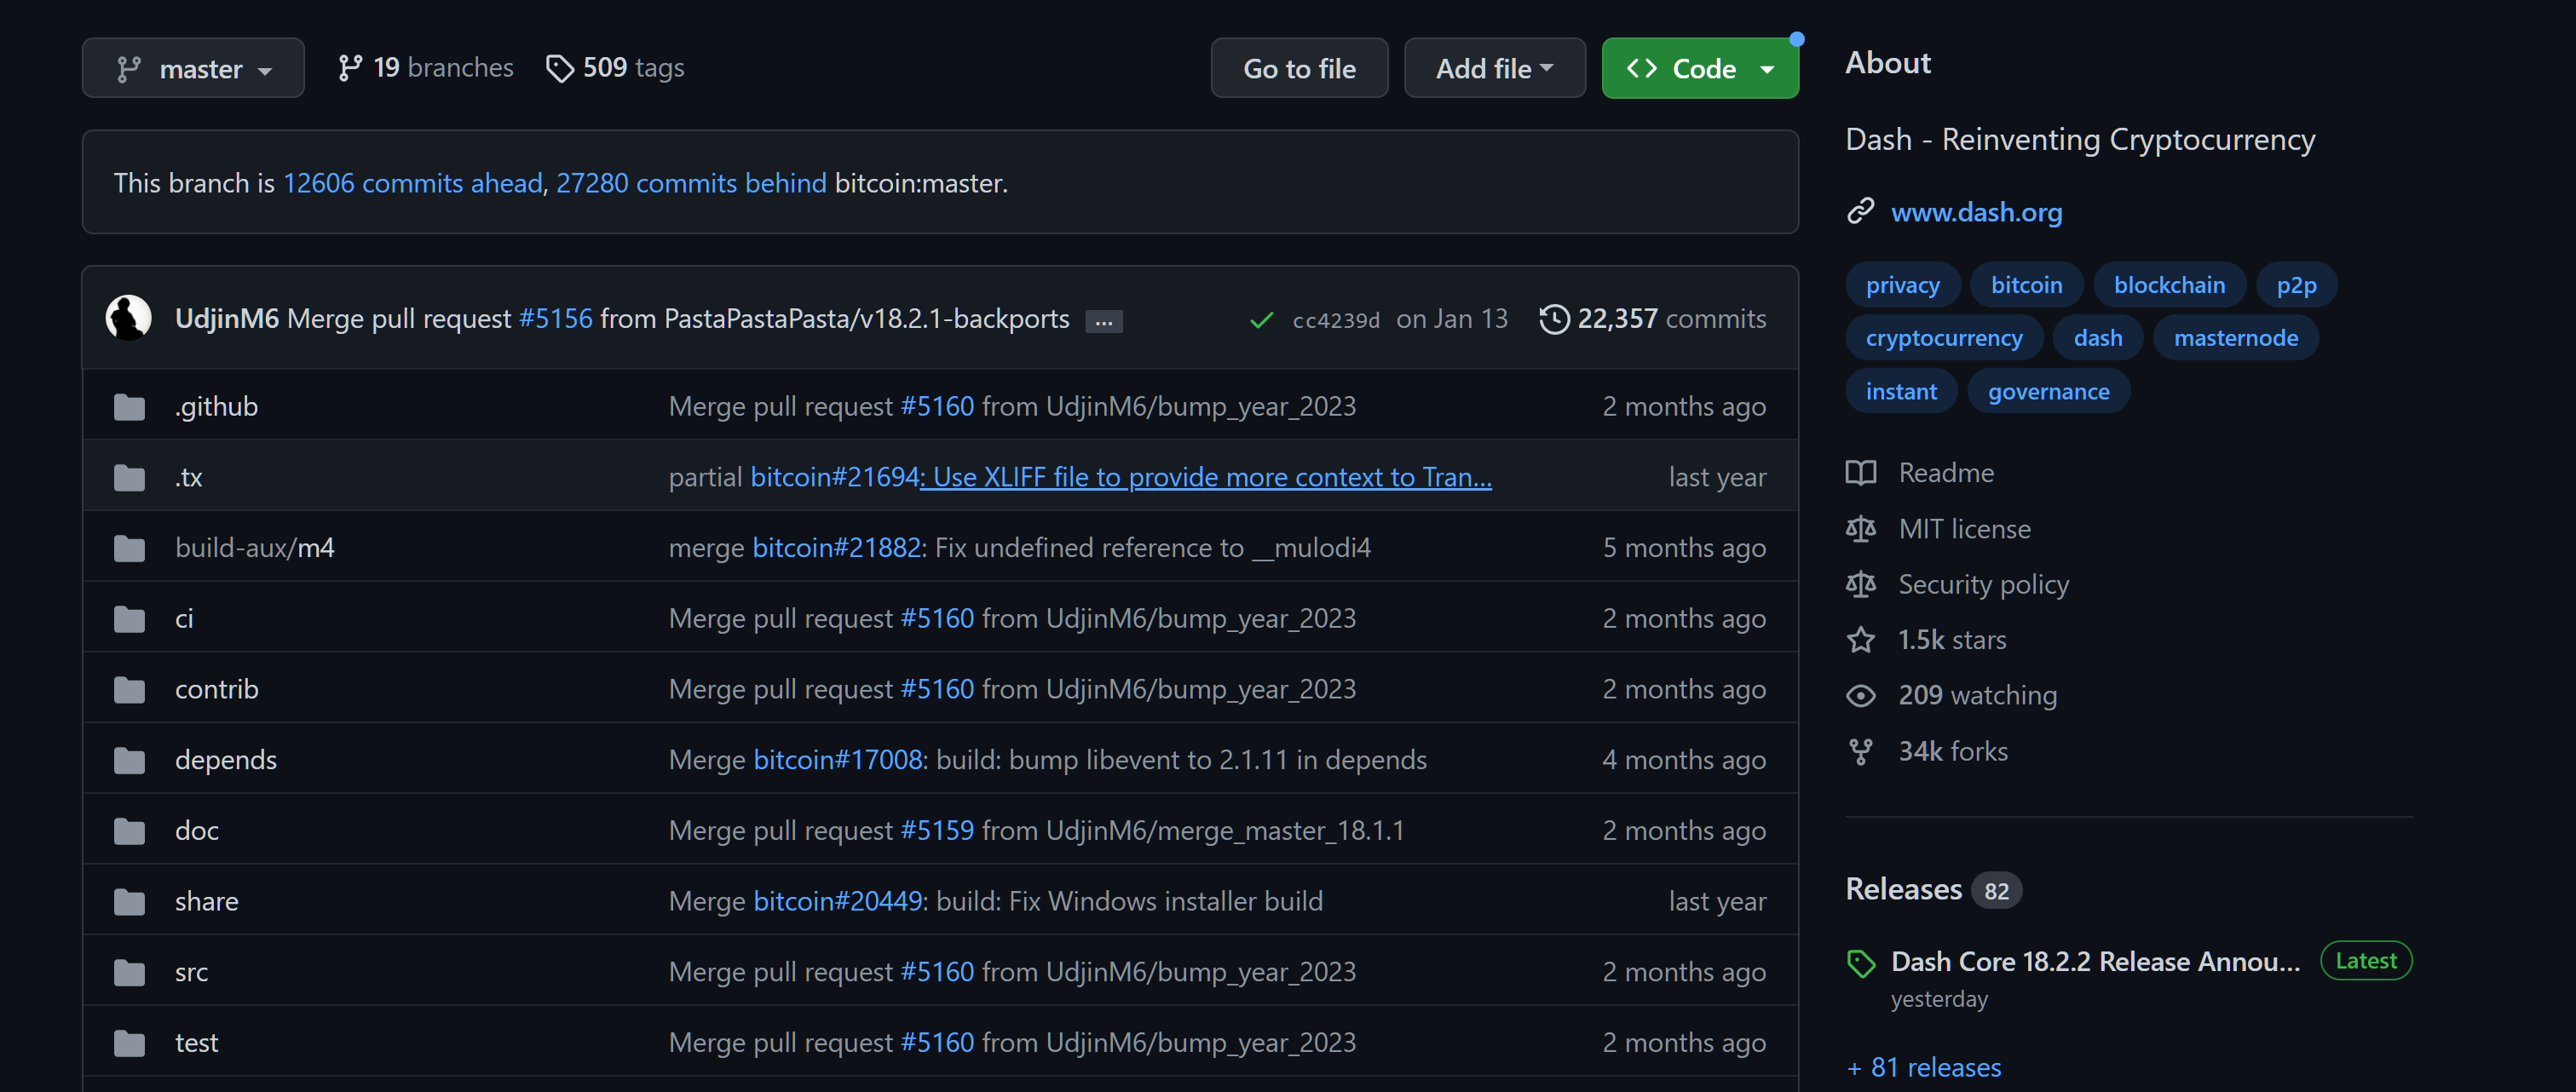Click folder icon beside build-aux/m4

pos(129,549)
